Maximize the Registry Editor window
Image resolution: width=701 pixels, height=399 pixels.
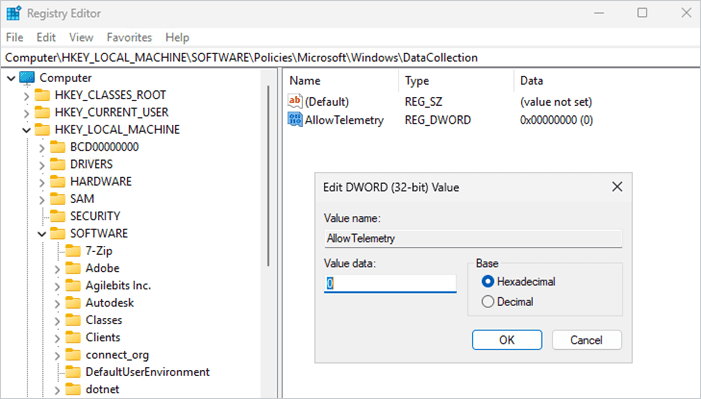click(642, 13)
